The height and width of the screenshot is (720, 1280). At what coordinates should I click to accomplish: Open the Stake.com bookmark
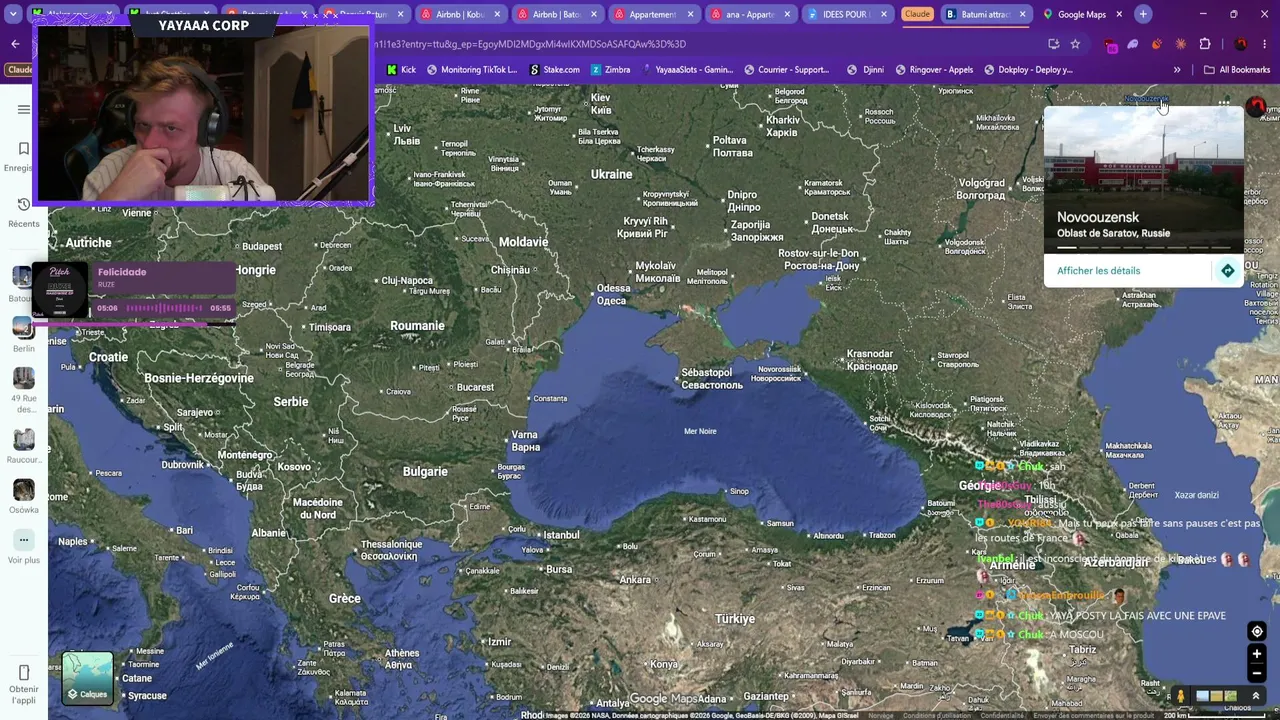[554, 70]
